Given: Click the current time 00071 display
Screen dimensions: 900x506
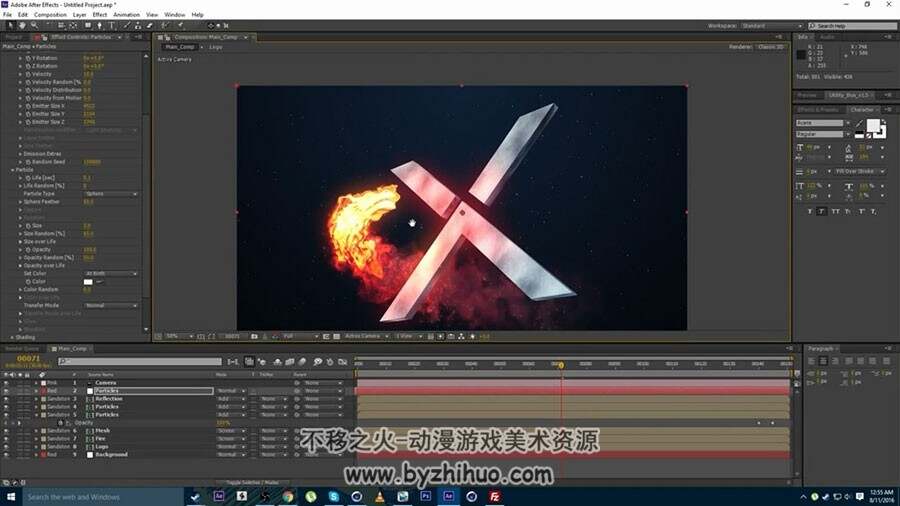Looking at the screenshot, I should 29,359.
